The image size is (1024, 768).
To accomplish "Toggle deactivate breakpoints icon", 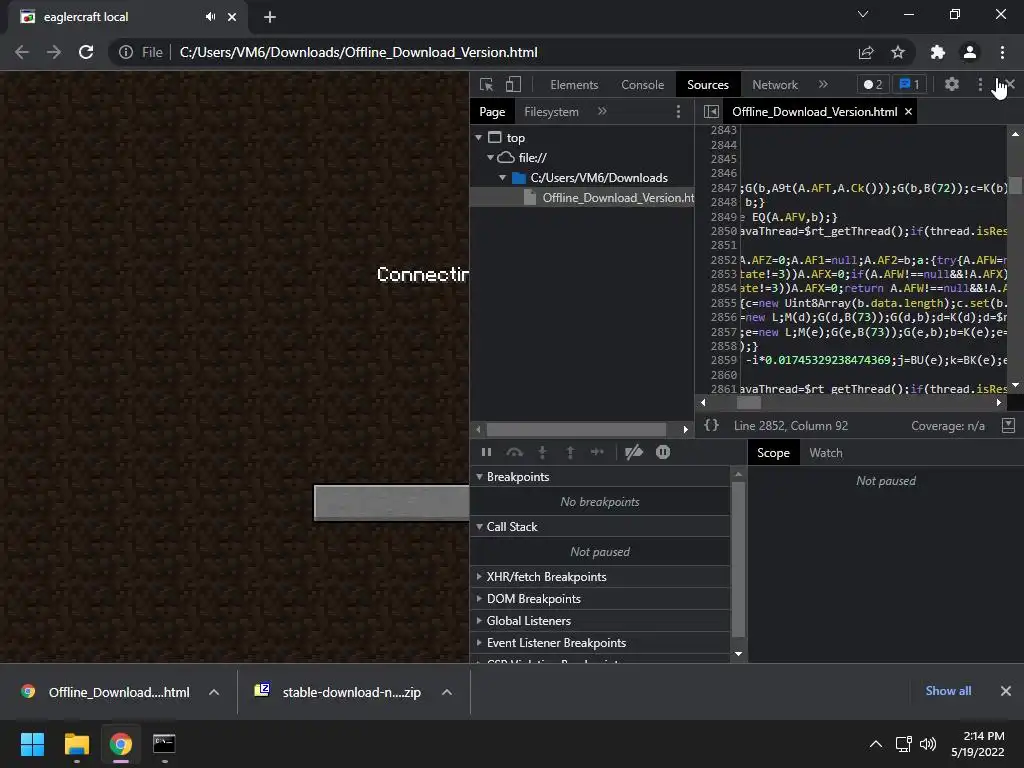I will [x=633, y=452].
